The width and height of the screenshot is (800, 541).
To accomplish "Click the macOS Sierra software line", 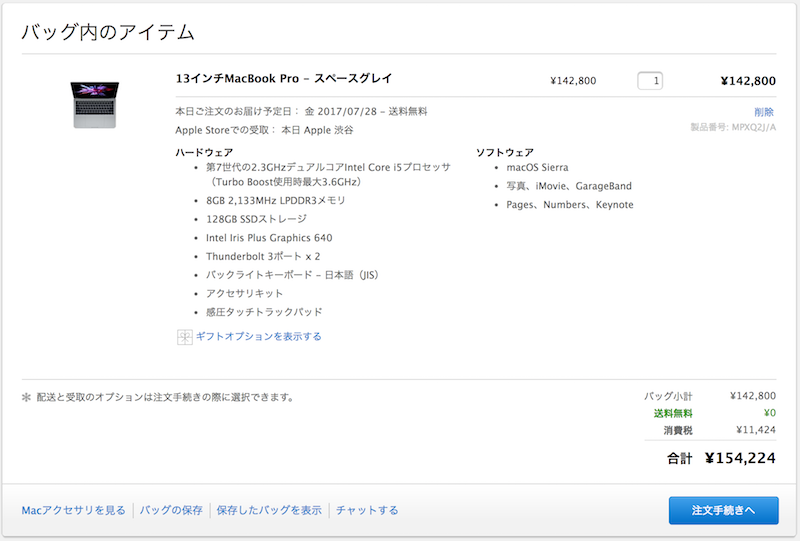I will point(537,167).
